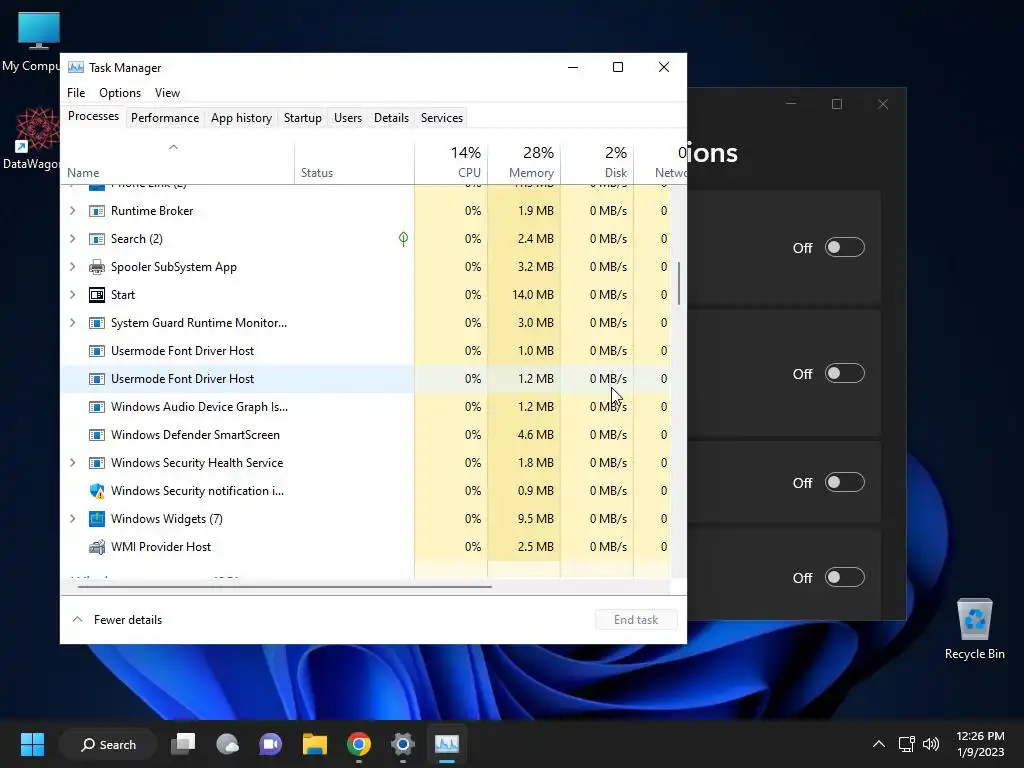Open the File menu

[x=76, y=93]
